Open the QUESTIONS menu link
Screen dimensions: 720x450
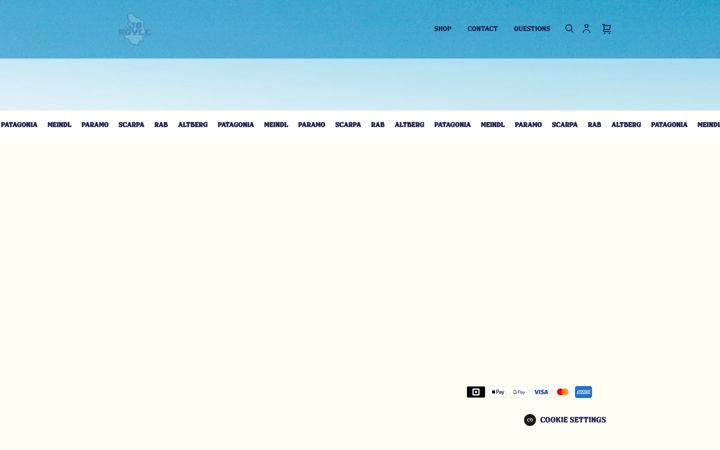(x=532, y=28)
